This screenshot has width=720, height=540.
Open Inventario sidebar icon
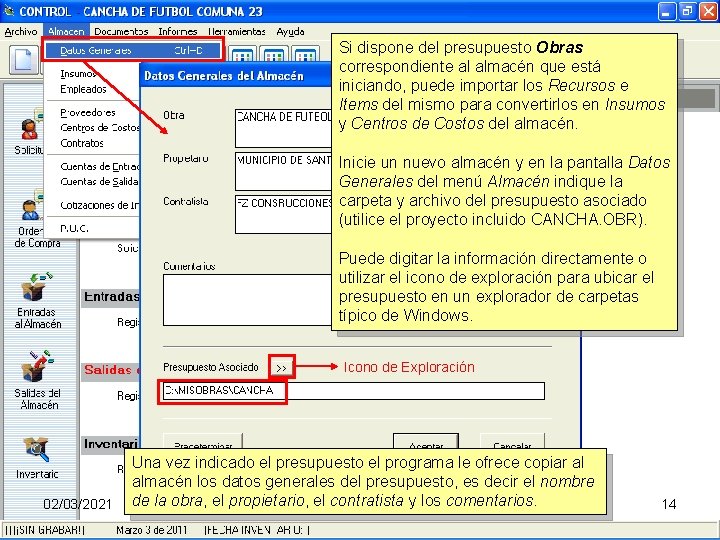tap(37, 458)
